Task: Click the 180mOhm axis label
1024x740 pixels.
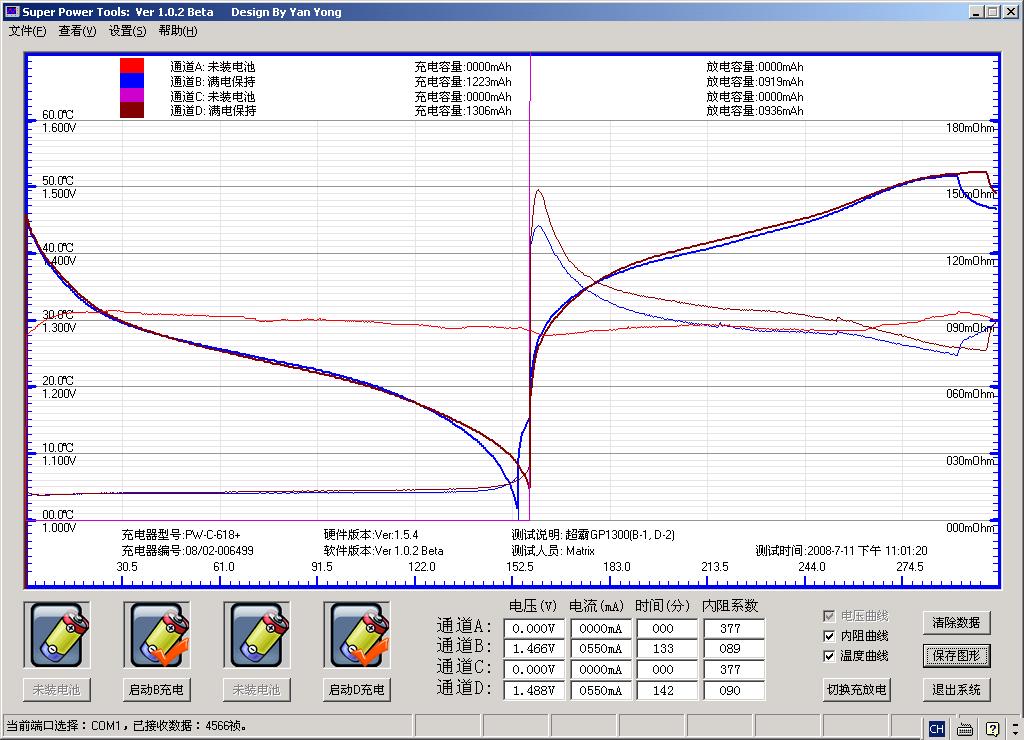Action: point(970,128)
